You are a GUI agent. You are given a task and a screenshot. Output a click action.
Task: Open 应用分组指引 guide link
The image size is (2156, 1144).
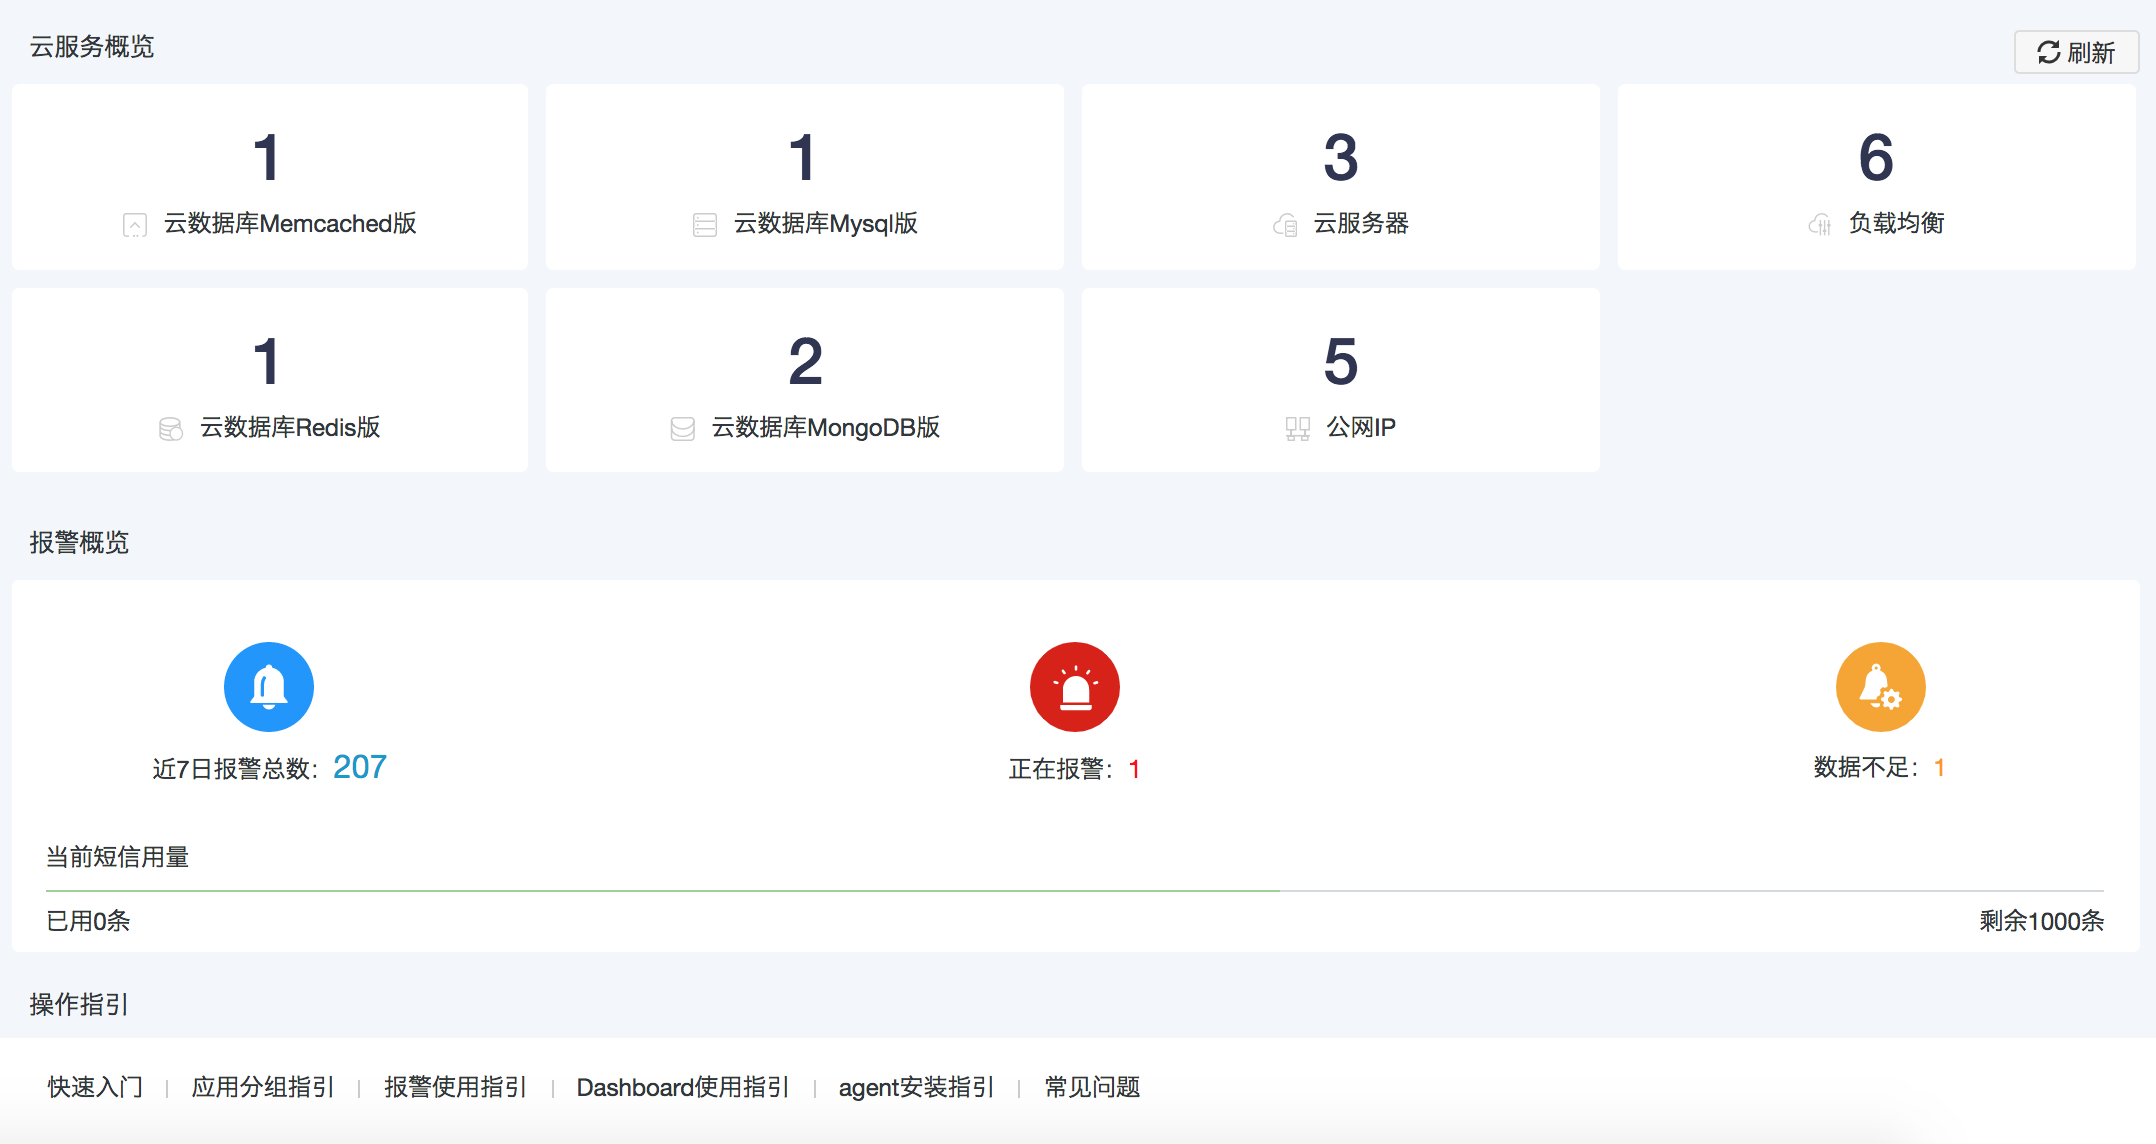263,1087
